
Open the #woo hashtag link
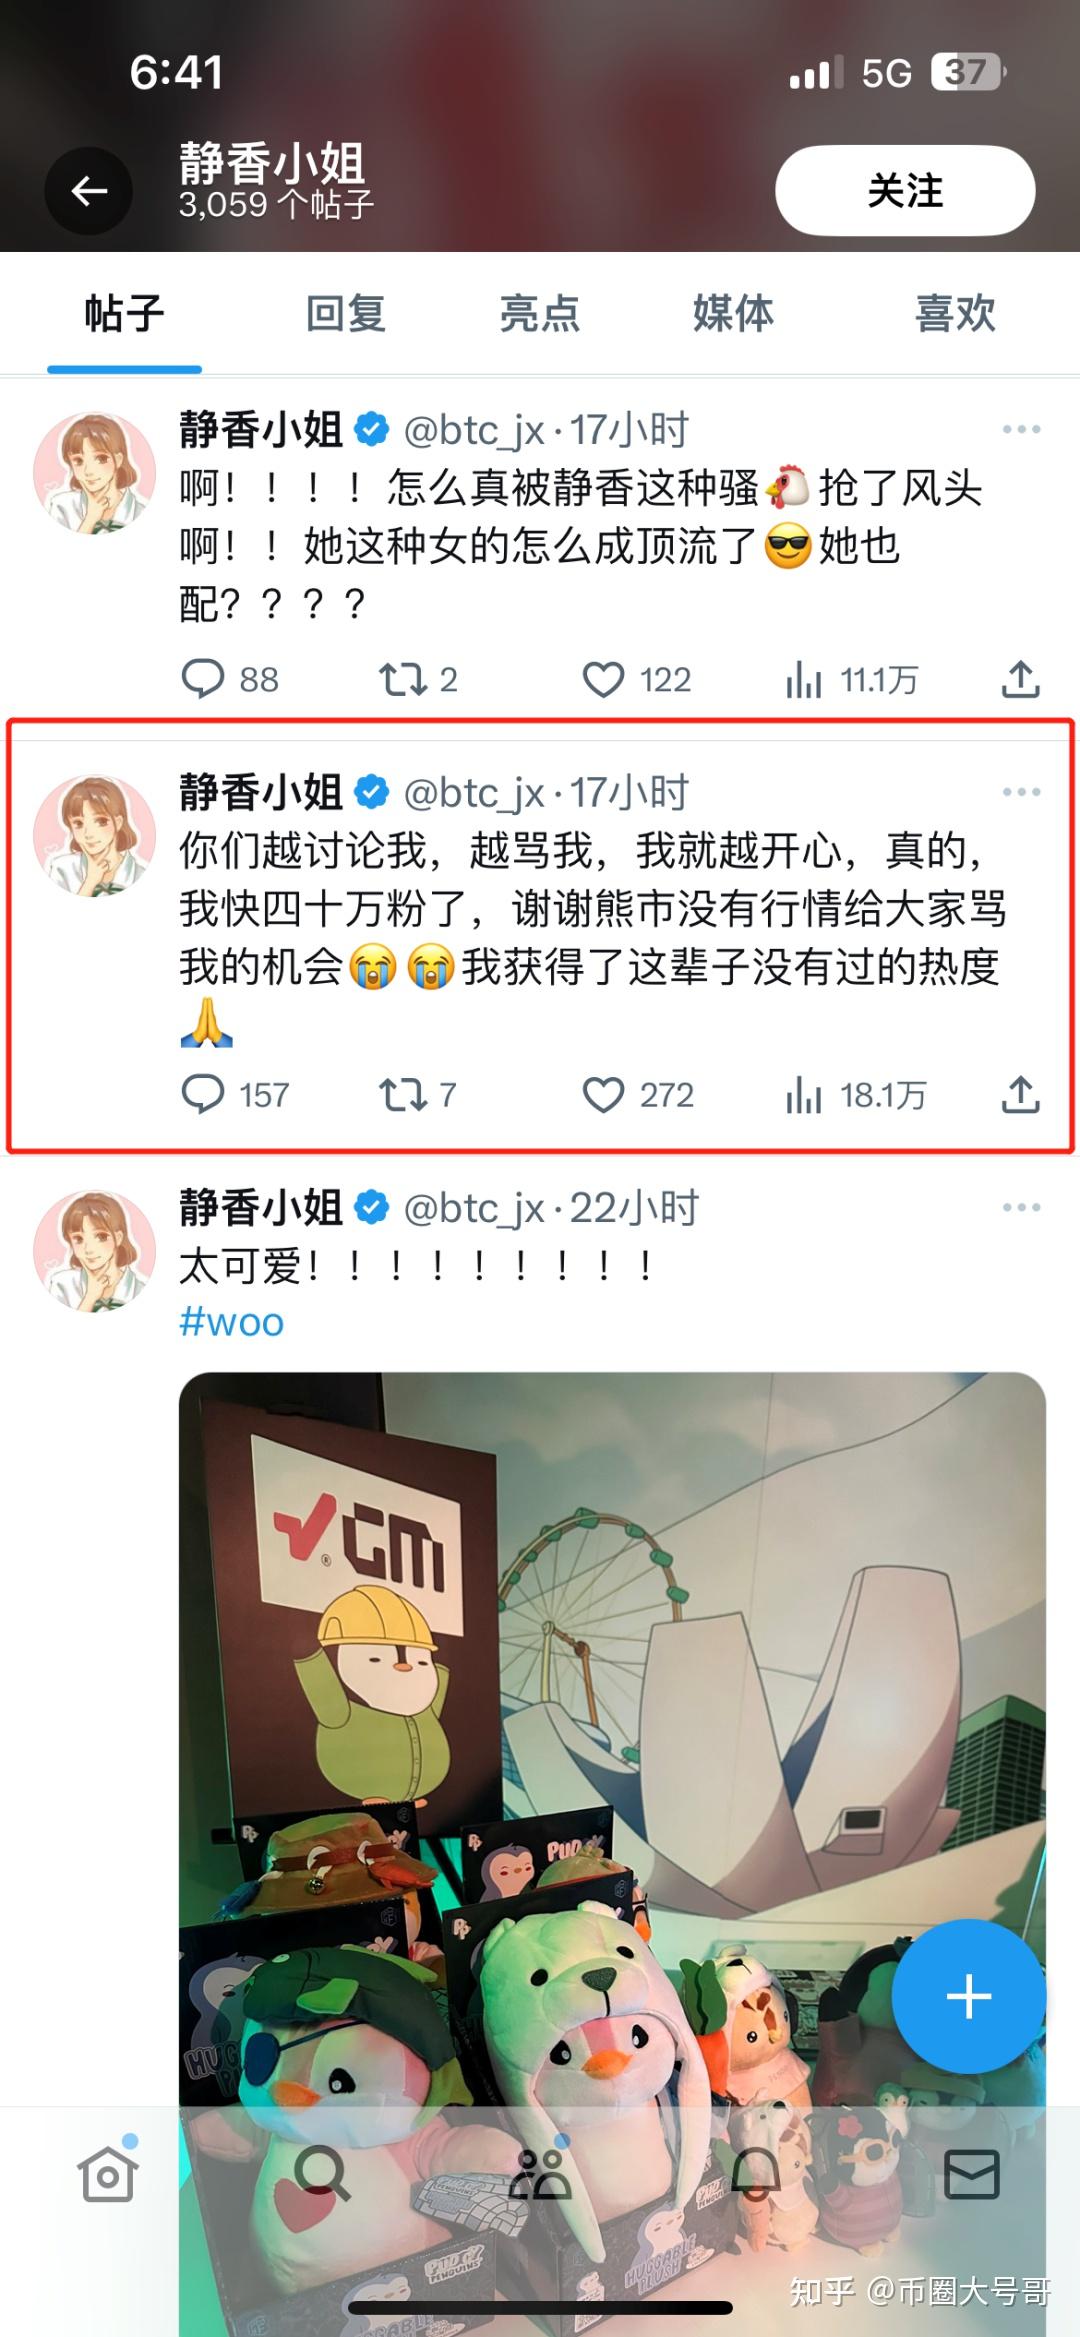pos(231,1322)
